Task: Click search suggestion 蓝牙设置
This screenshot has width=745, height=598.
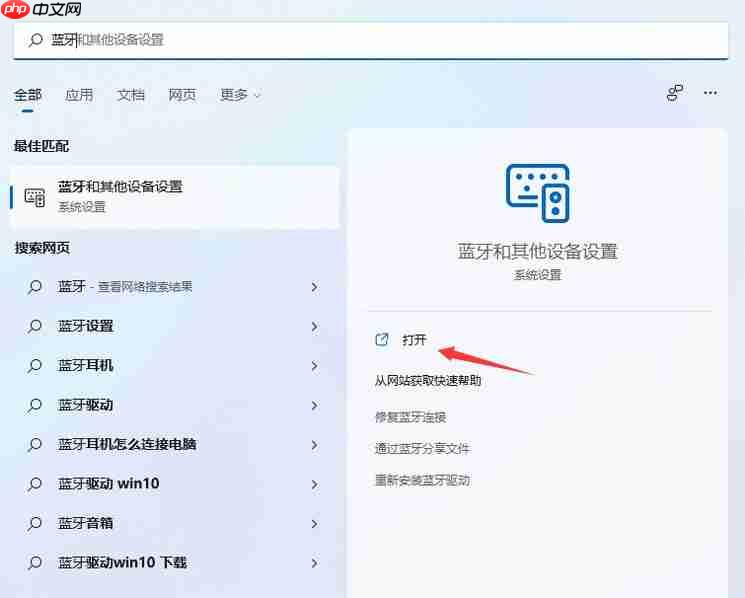Action: coord(86,326)
